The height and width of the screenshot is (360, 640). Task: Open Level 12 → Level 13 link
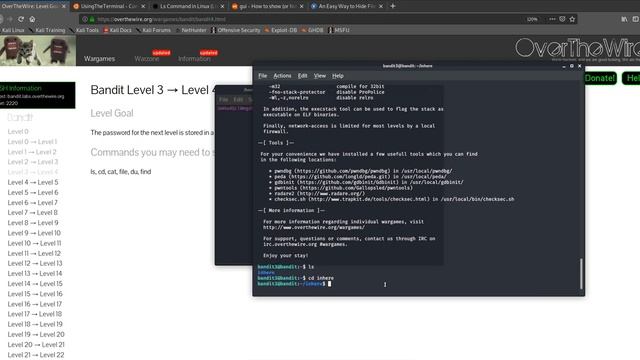click(x=35, y=263)
